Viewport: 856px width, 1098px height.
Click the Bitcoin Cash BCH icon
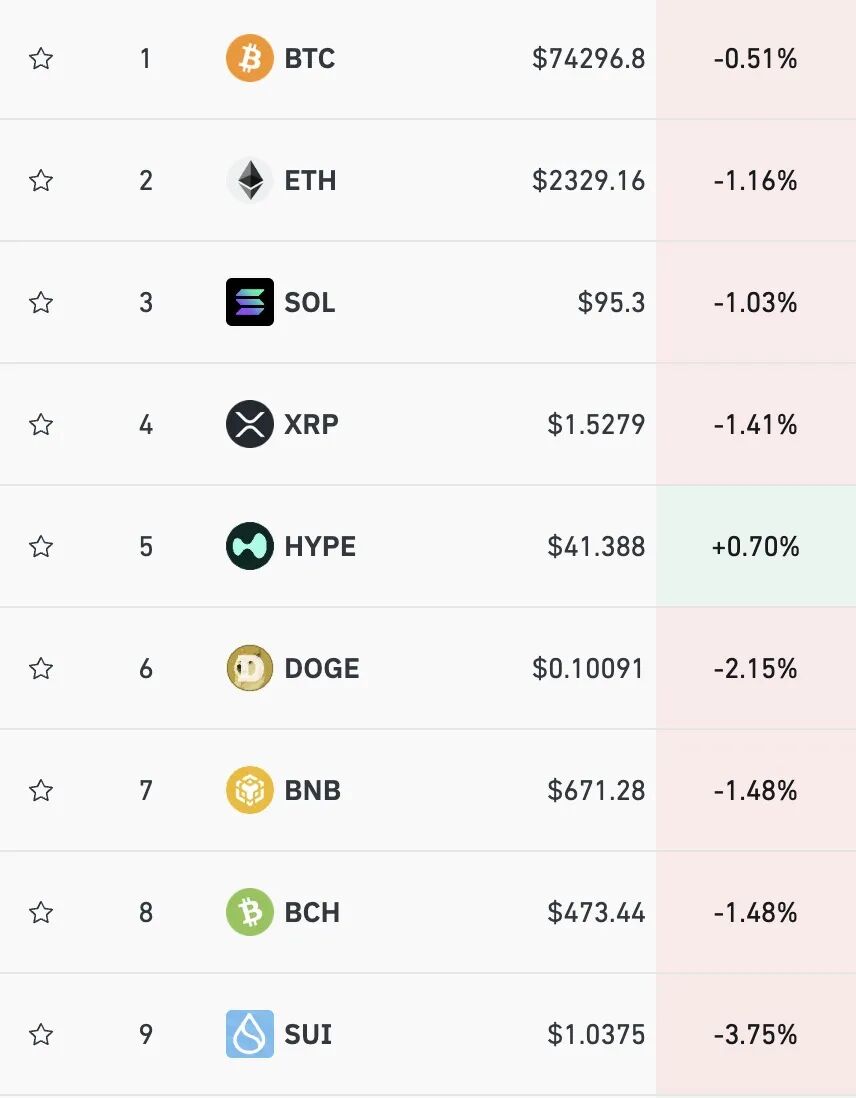point(250,912)
